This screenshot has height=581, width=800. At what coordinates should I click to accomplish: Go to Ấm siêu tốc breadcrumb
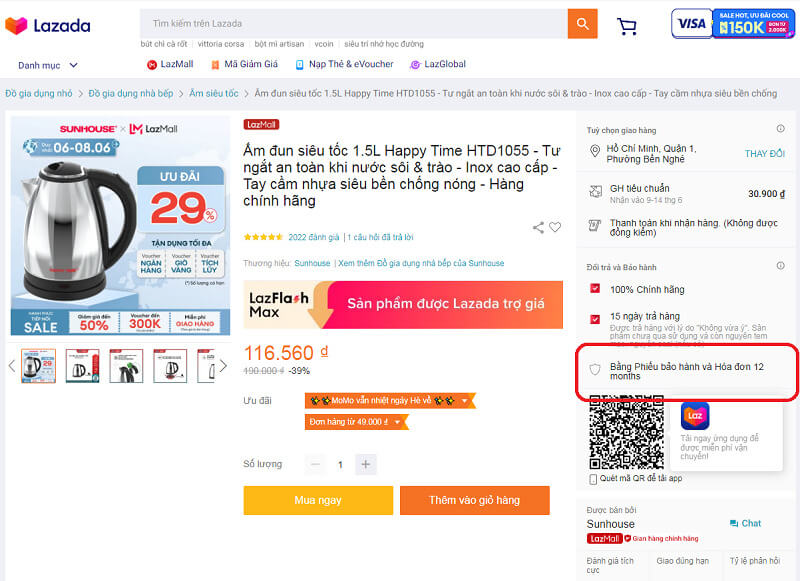(x=214, y=93)
